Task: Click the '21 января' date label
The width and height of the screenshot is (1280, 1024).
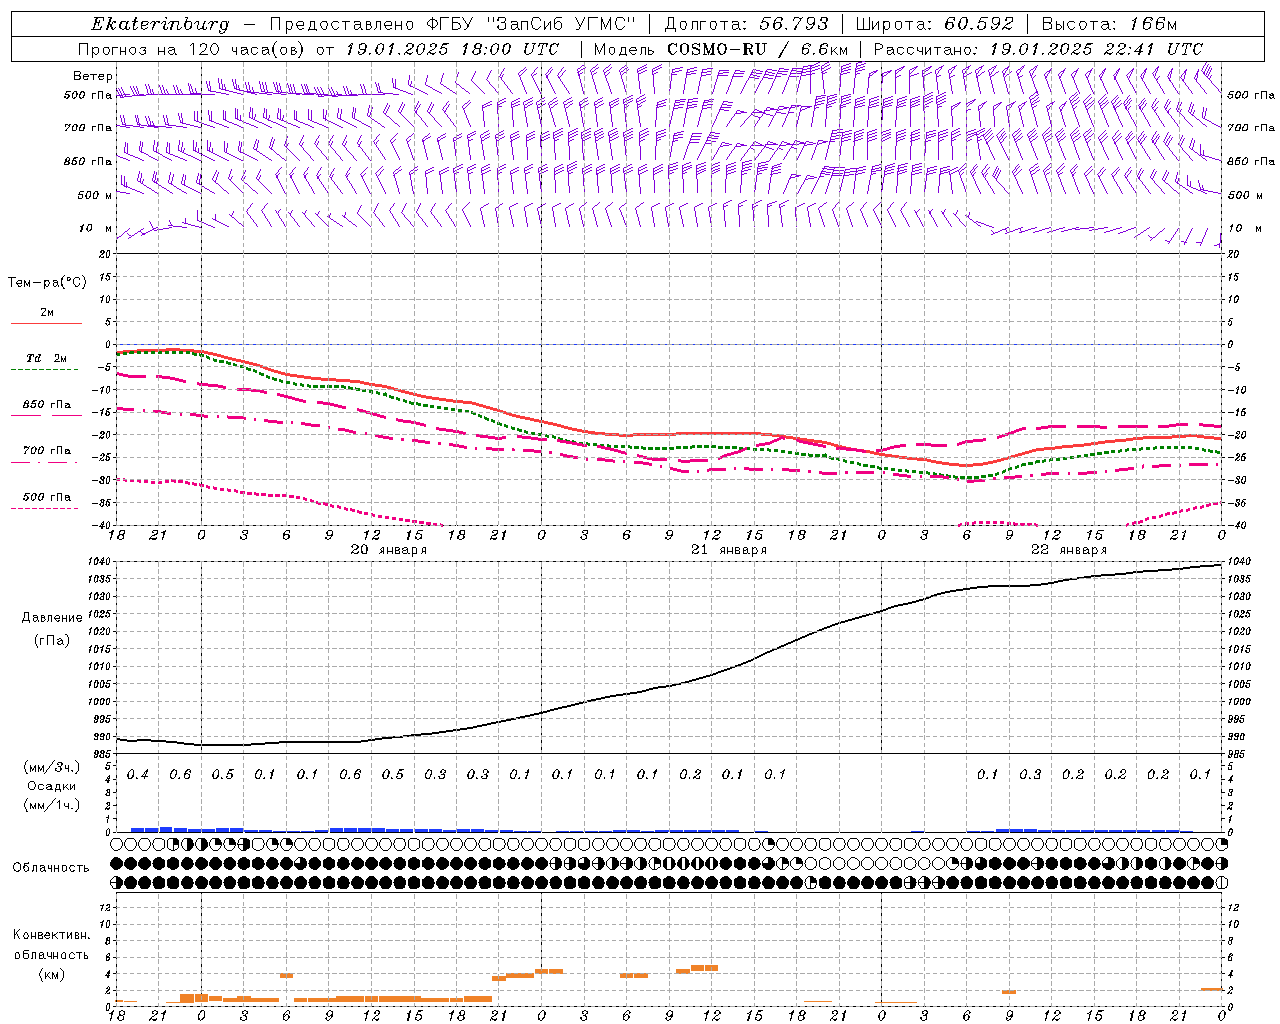Action: (729, 550)
